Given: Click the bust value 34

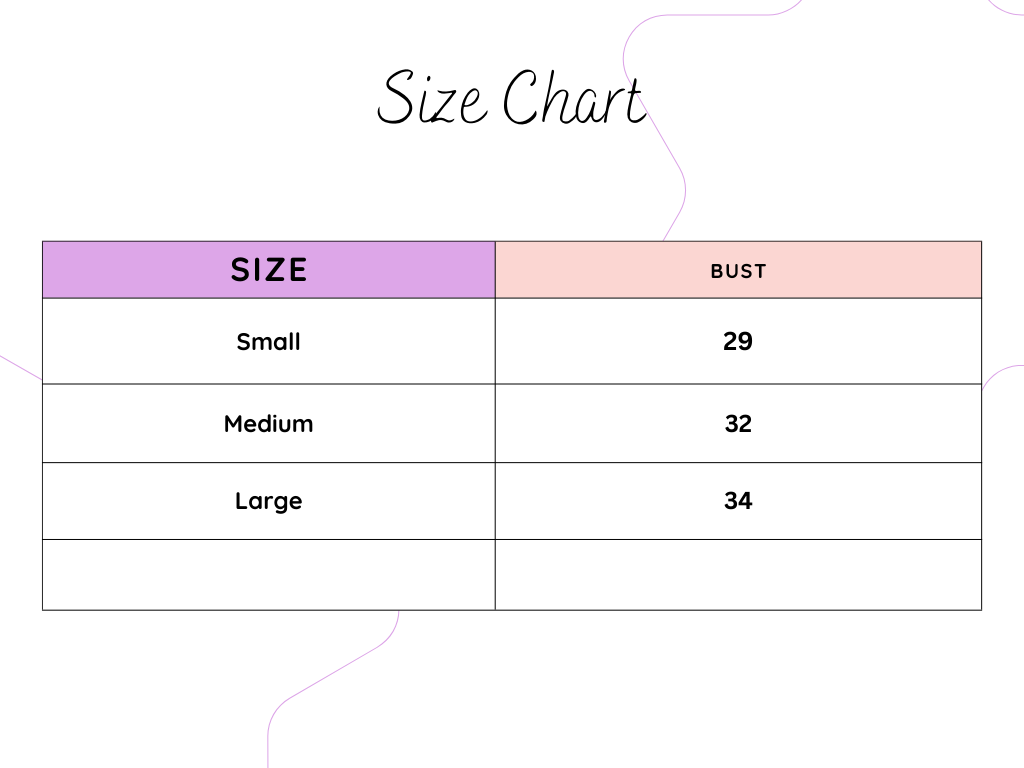Looking at the screenshot, I should (738, 501).
